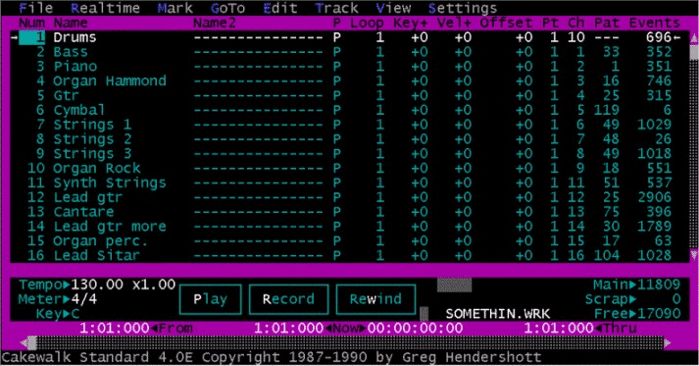Toggle play status P of Piano track

click(x=337, y=67)
